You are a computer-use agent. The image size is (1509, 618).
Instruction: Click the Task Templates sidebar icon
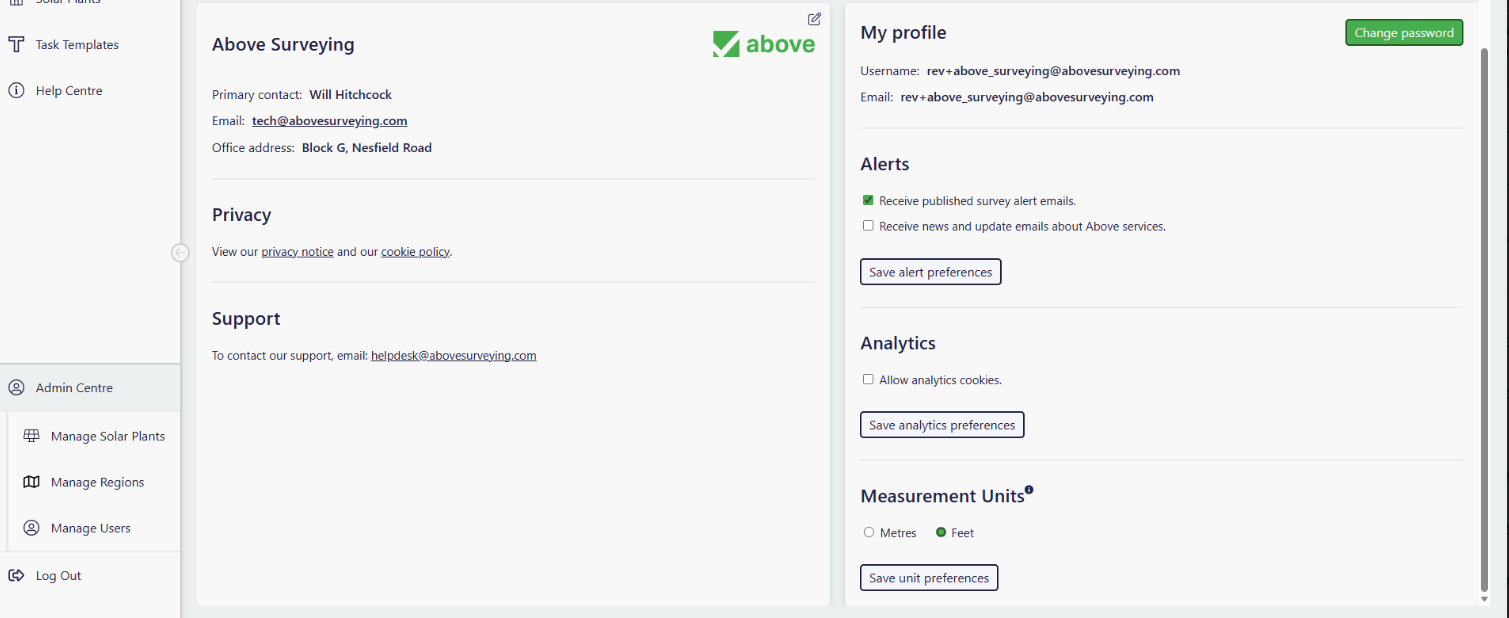pos(16,45)
